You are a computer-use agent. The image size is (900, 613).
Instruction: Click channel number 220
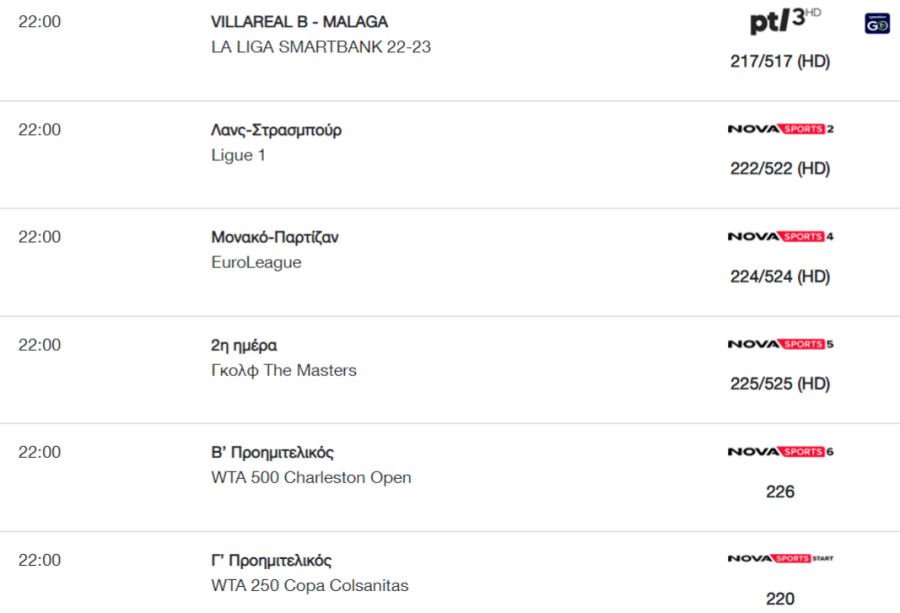pos(780,599)
